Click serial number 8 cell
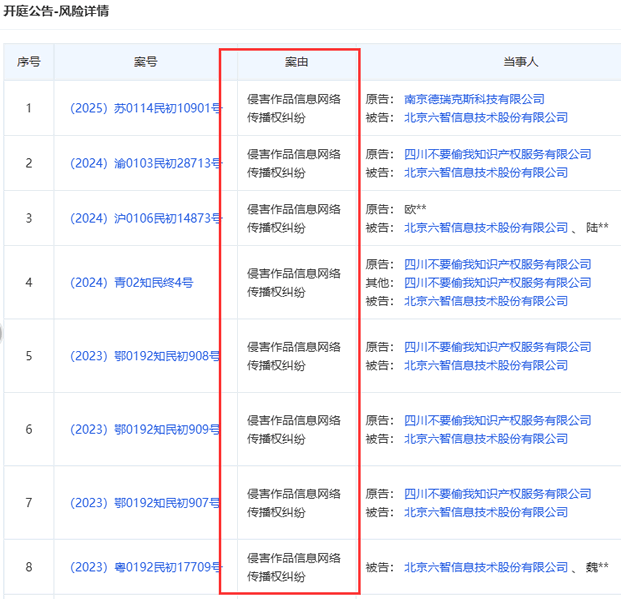Image resolution: width=621 pixels, height=599 pixels. point(29,567)
